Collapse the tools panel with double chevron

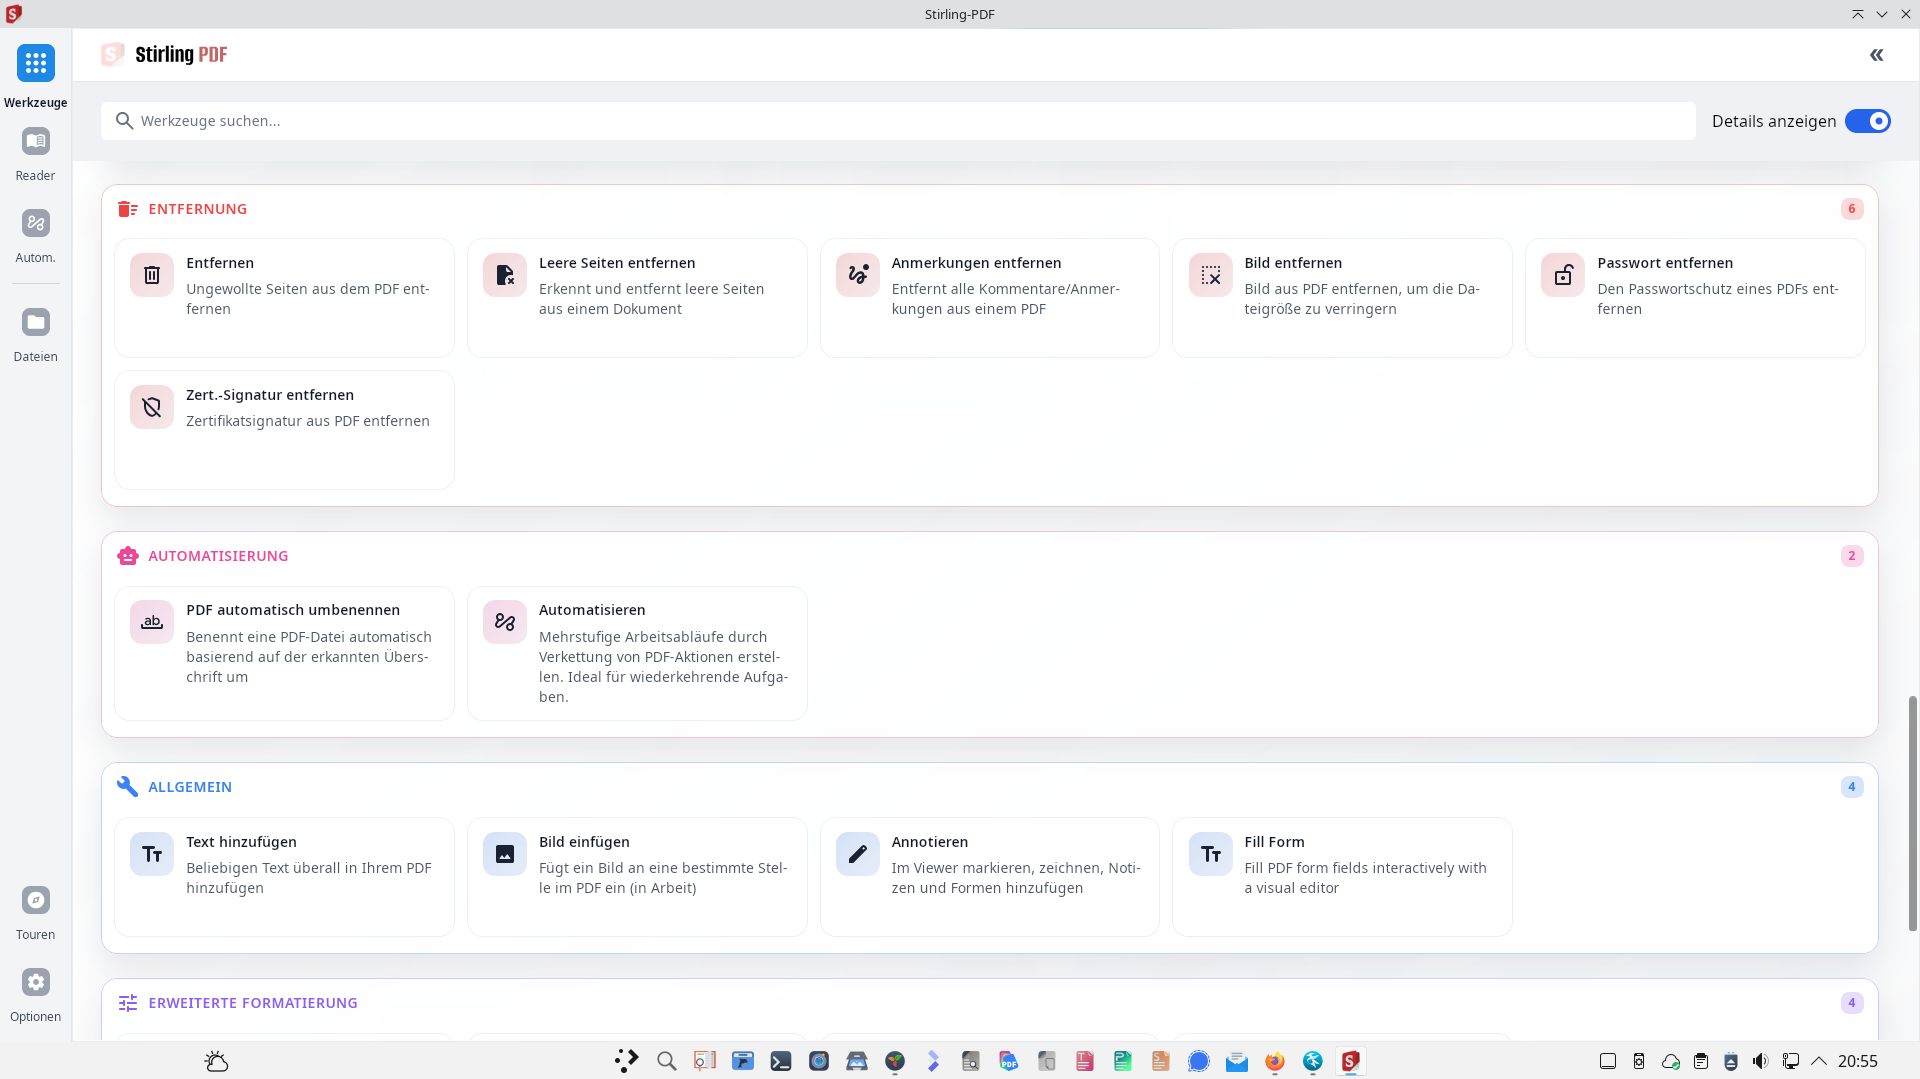click(1876, 55)
